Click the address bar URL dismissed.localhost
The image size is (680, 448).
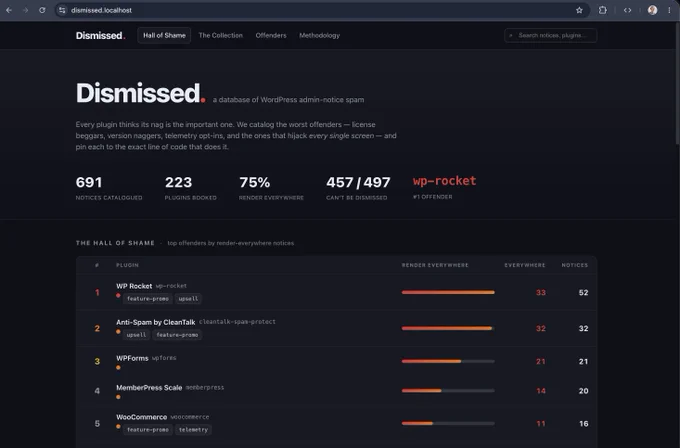click(101, 10)
